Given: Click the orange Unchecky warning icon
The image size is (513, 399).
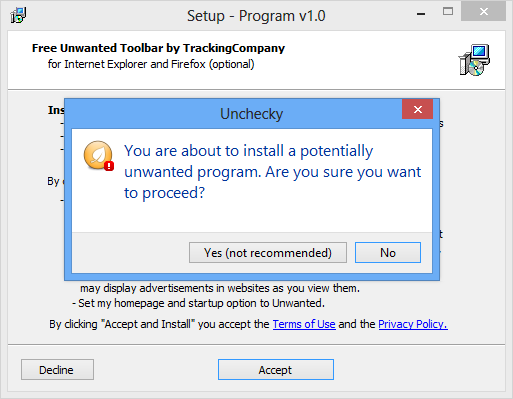Looking at the screenshot, I should pyautogui.click(x=99, y=156).
